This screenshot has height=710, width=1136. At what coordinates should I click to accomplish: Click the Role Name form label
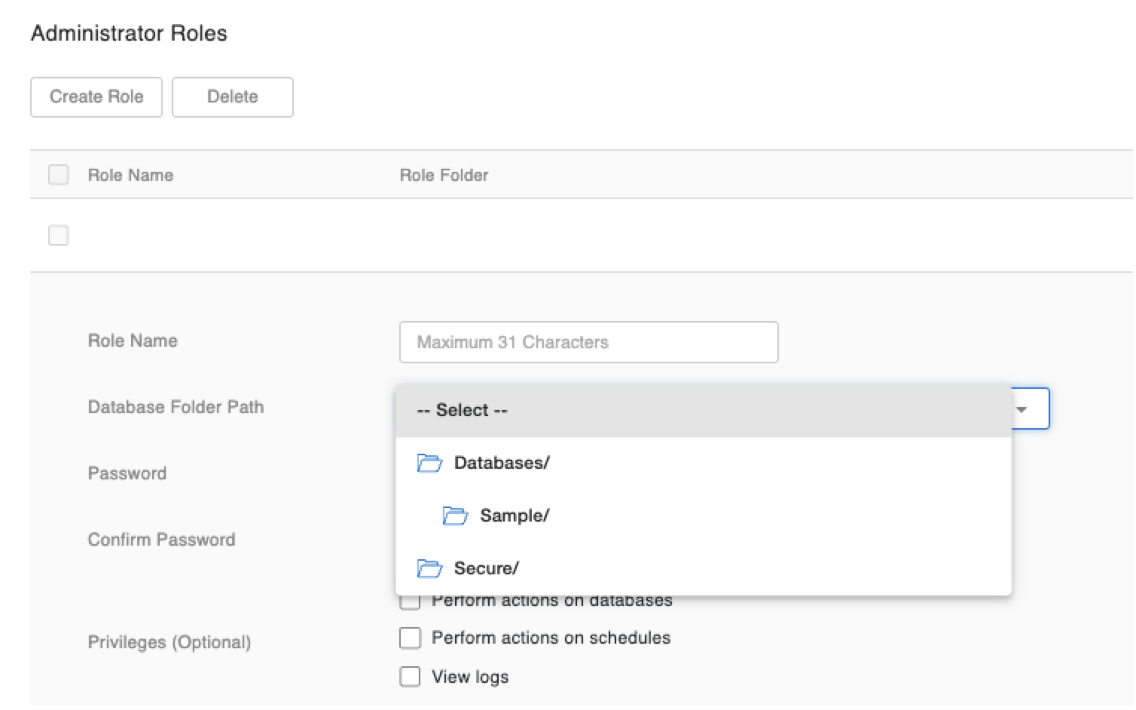tap(133, 341)
